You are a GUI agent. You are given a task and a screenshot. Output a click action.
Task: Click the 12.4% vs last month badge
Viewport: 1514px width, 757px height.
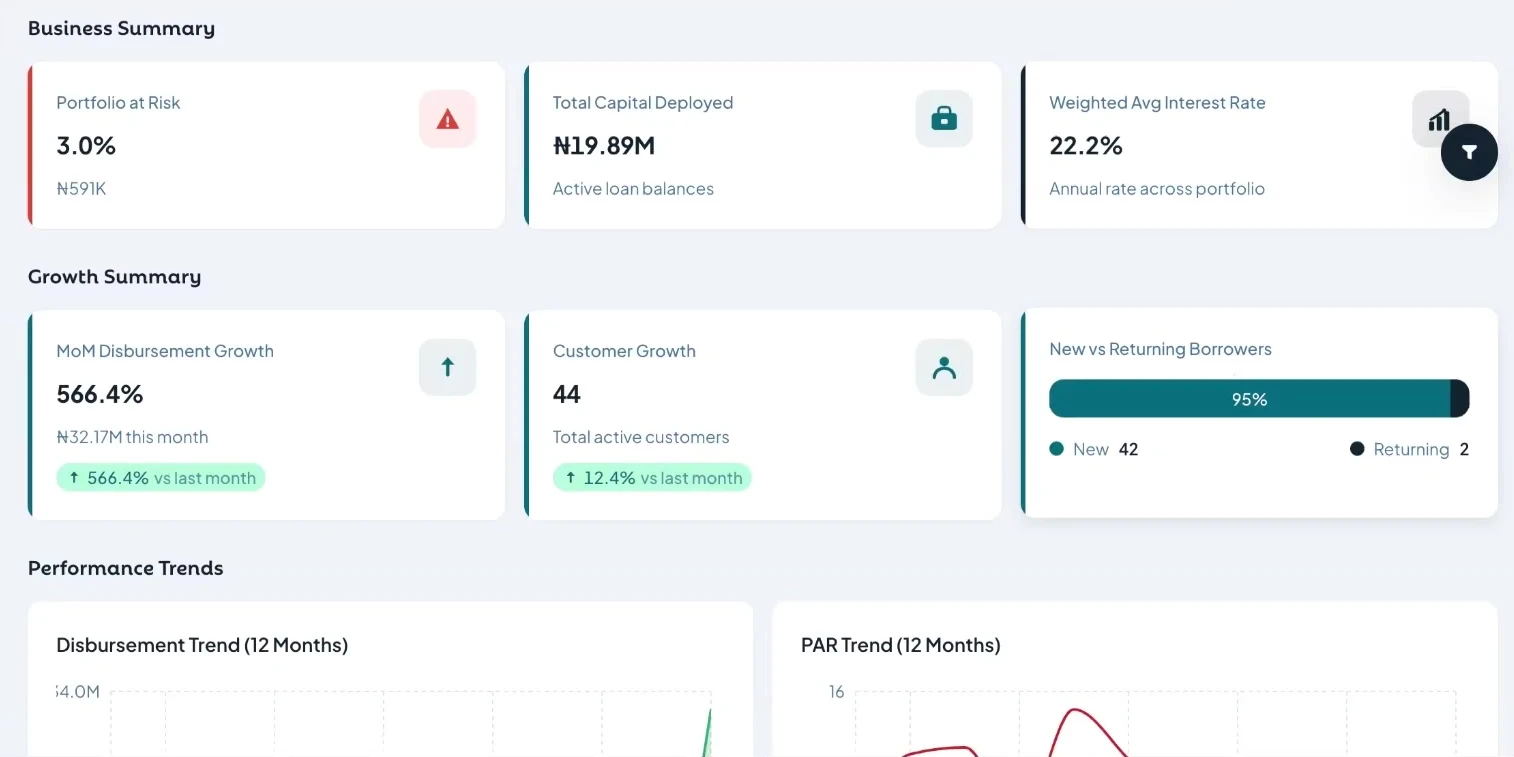tap(652, 478)
